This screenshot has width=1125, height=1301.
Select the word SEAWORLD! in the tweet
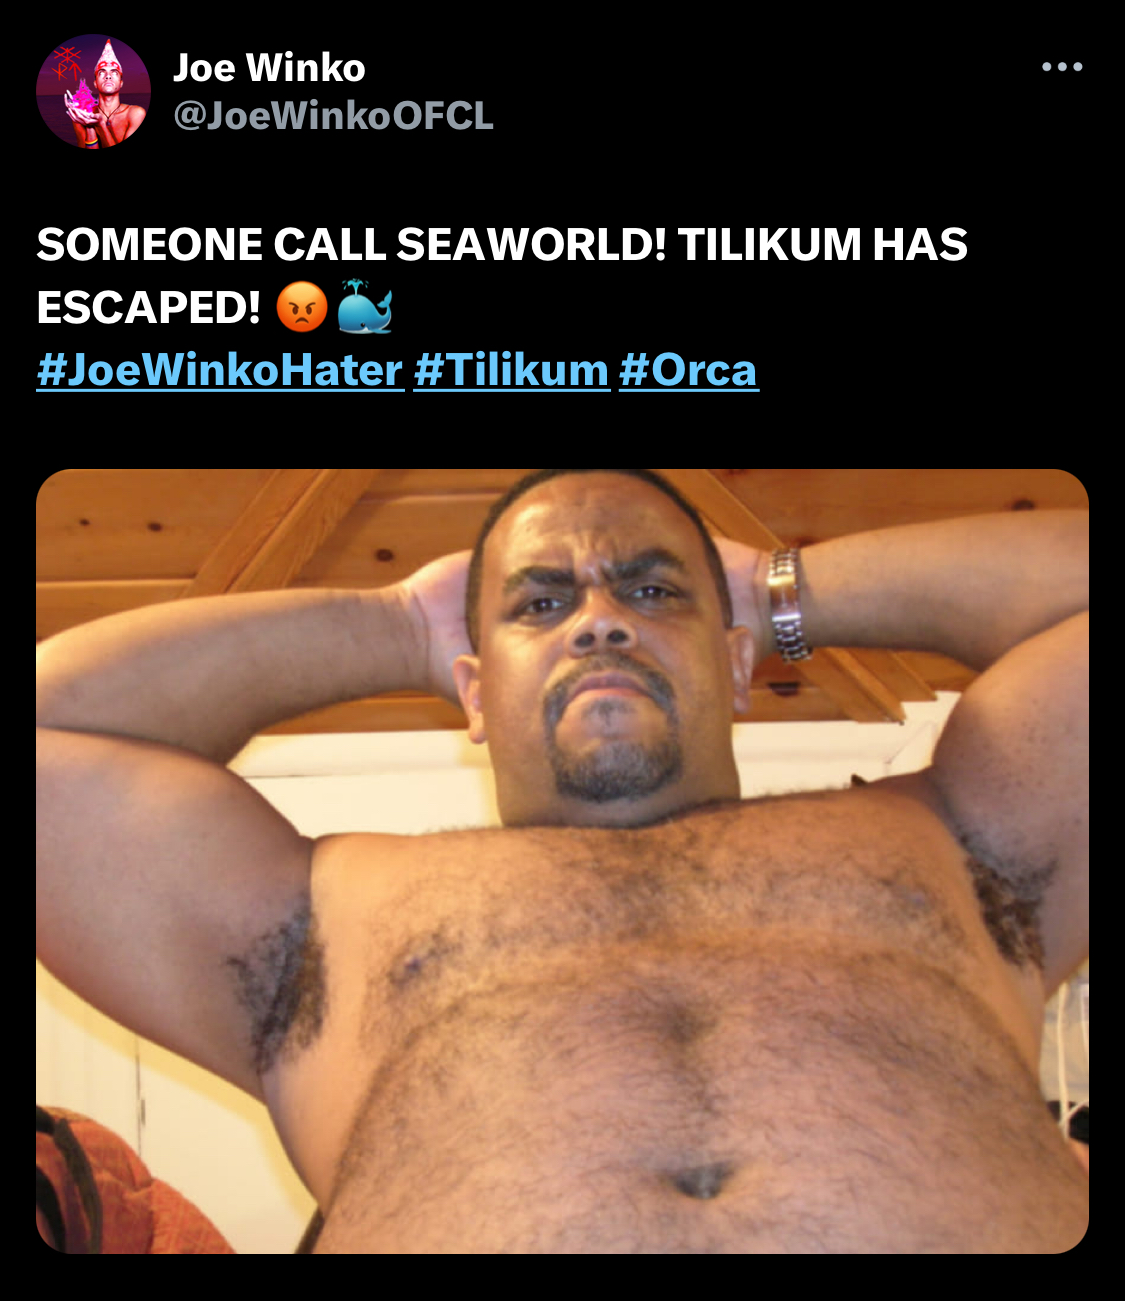coord(531,245)
